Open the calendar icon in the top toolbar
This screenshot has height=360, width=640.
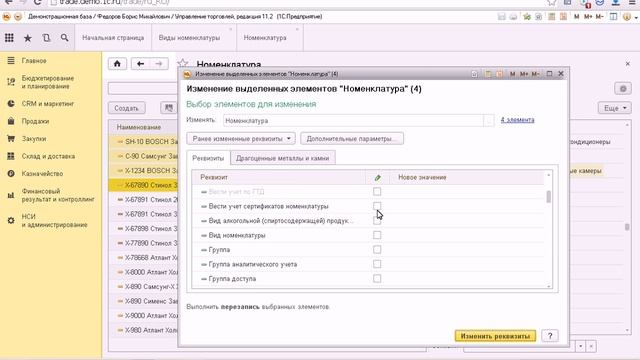coord(563,17)
